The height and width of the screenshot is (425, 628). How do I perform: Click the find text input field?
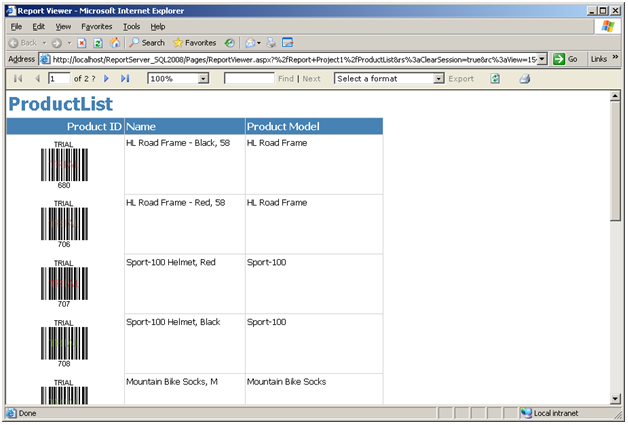249,78
